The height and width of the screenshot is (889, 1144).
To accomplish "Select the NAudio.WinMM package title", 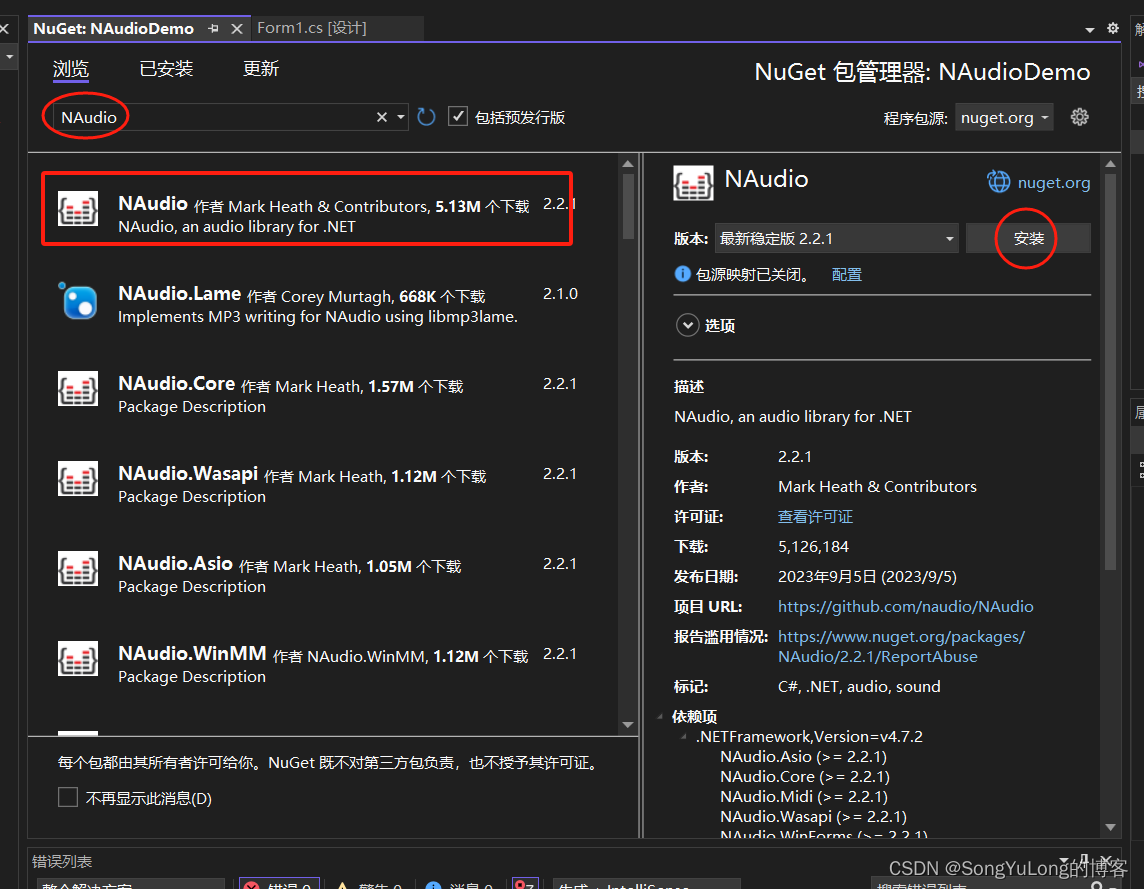I will coord(193,653).
